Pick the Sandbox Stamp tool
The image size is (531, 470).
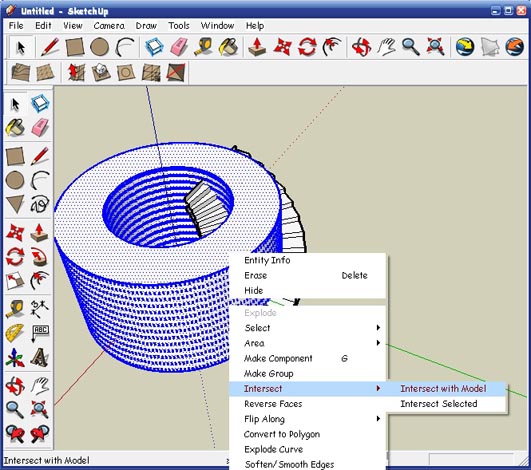(x=101, y=72)
